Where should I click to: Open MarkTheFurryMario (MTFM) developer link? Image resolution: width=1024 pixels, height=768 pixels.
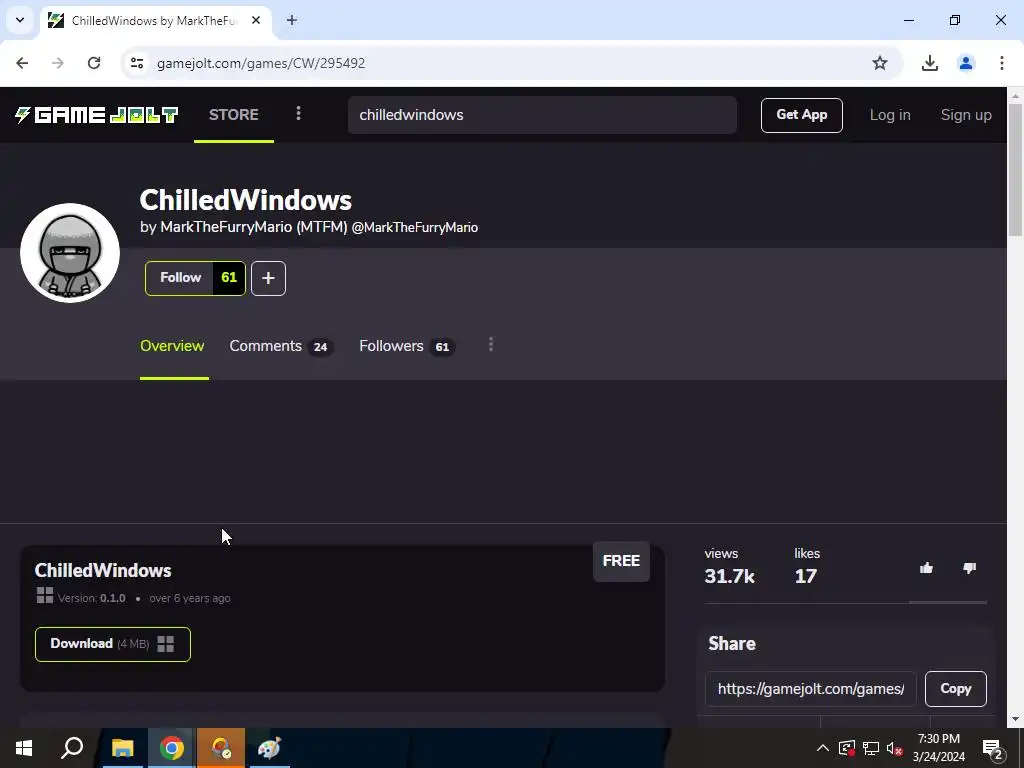[x=253, y=227]
